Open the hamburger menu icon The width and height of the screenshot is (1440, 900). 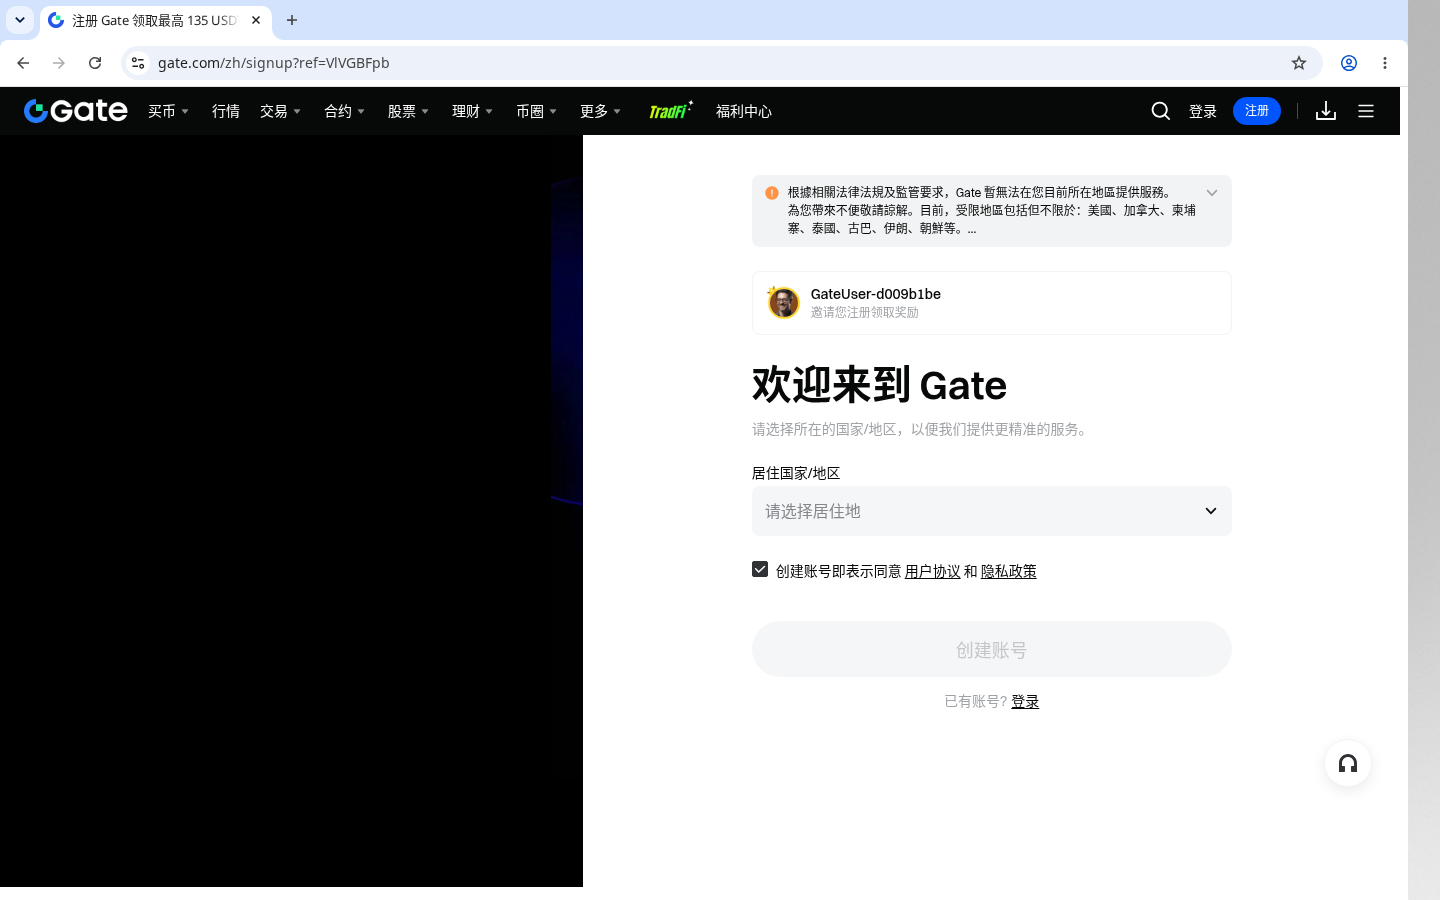coord(1366,111)
